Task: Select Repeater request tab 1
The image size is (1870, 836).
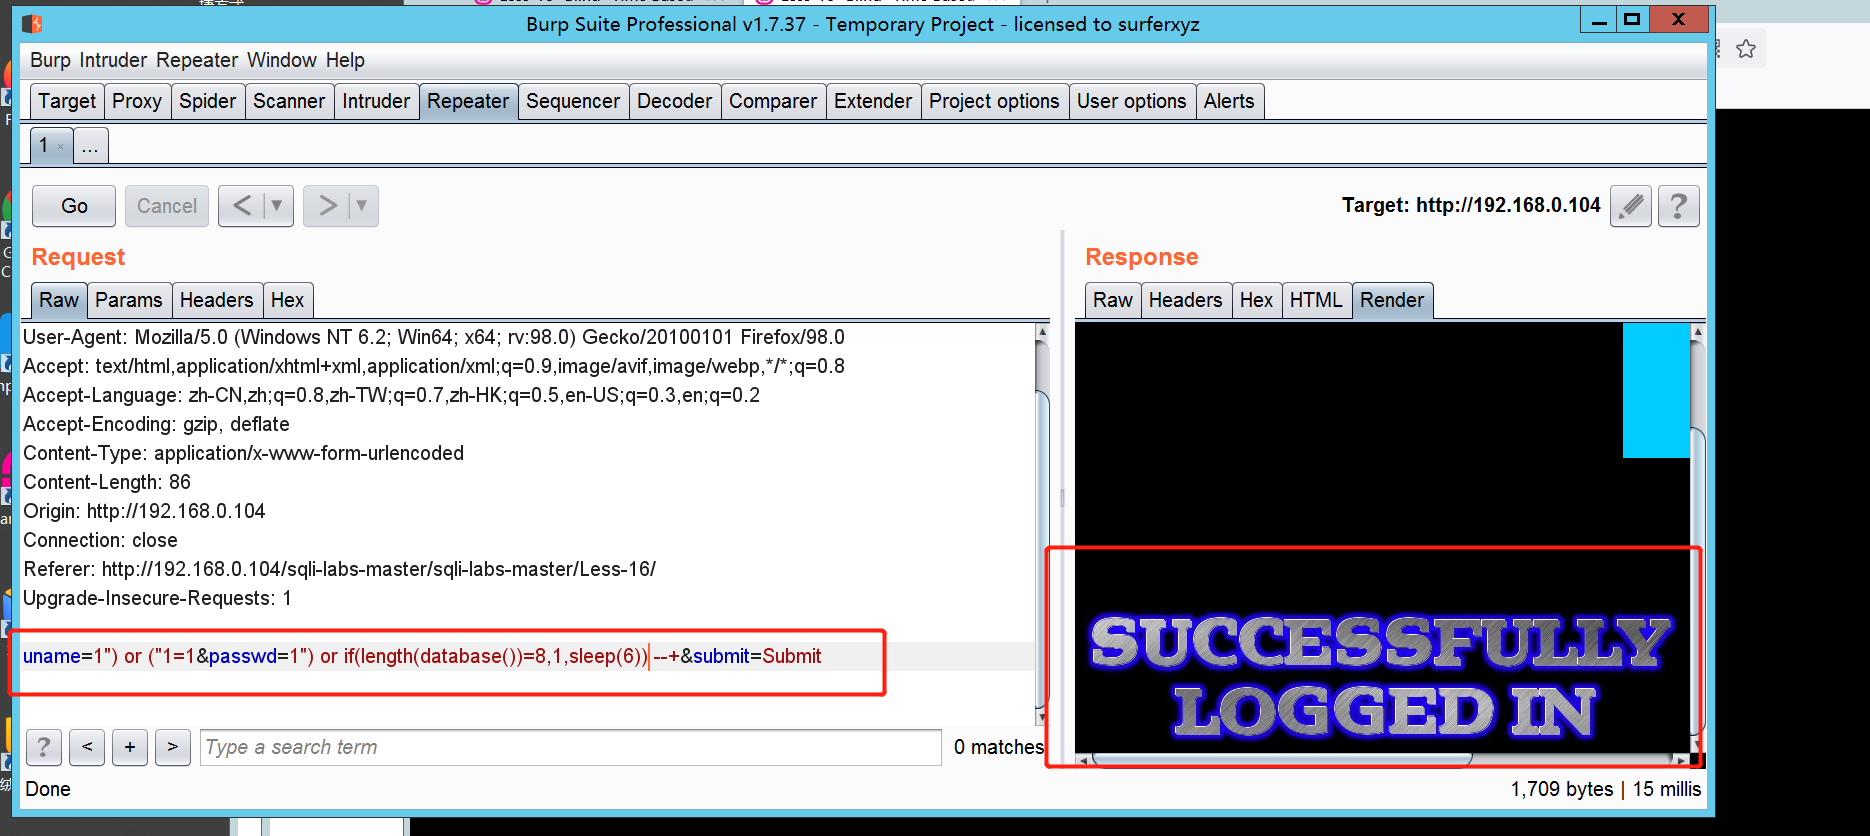Action: pos(44,146)
